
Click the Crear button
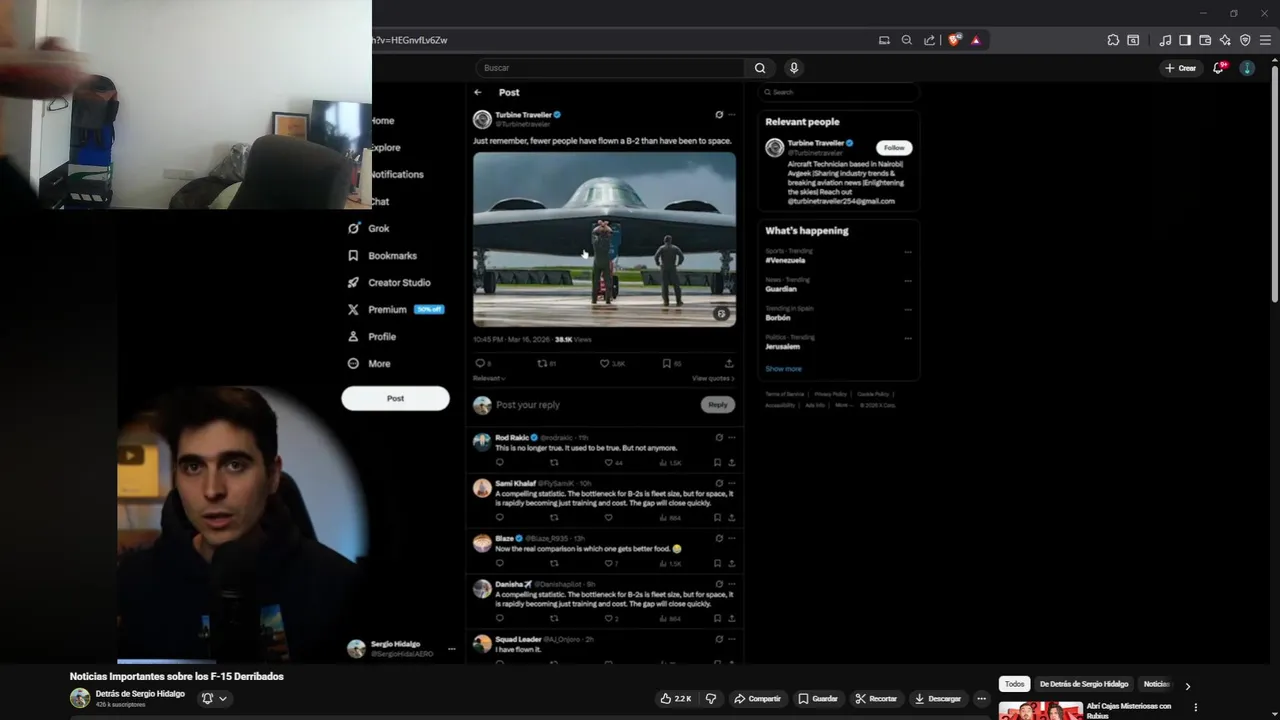pos(1181,68)
